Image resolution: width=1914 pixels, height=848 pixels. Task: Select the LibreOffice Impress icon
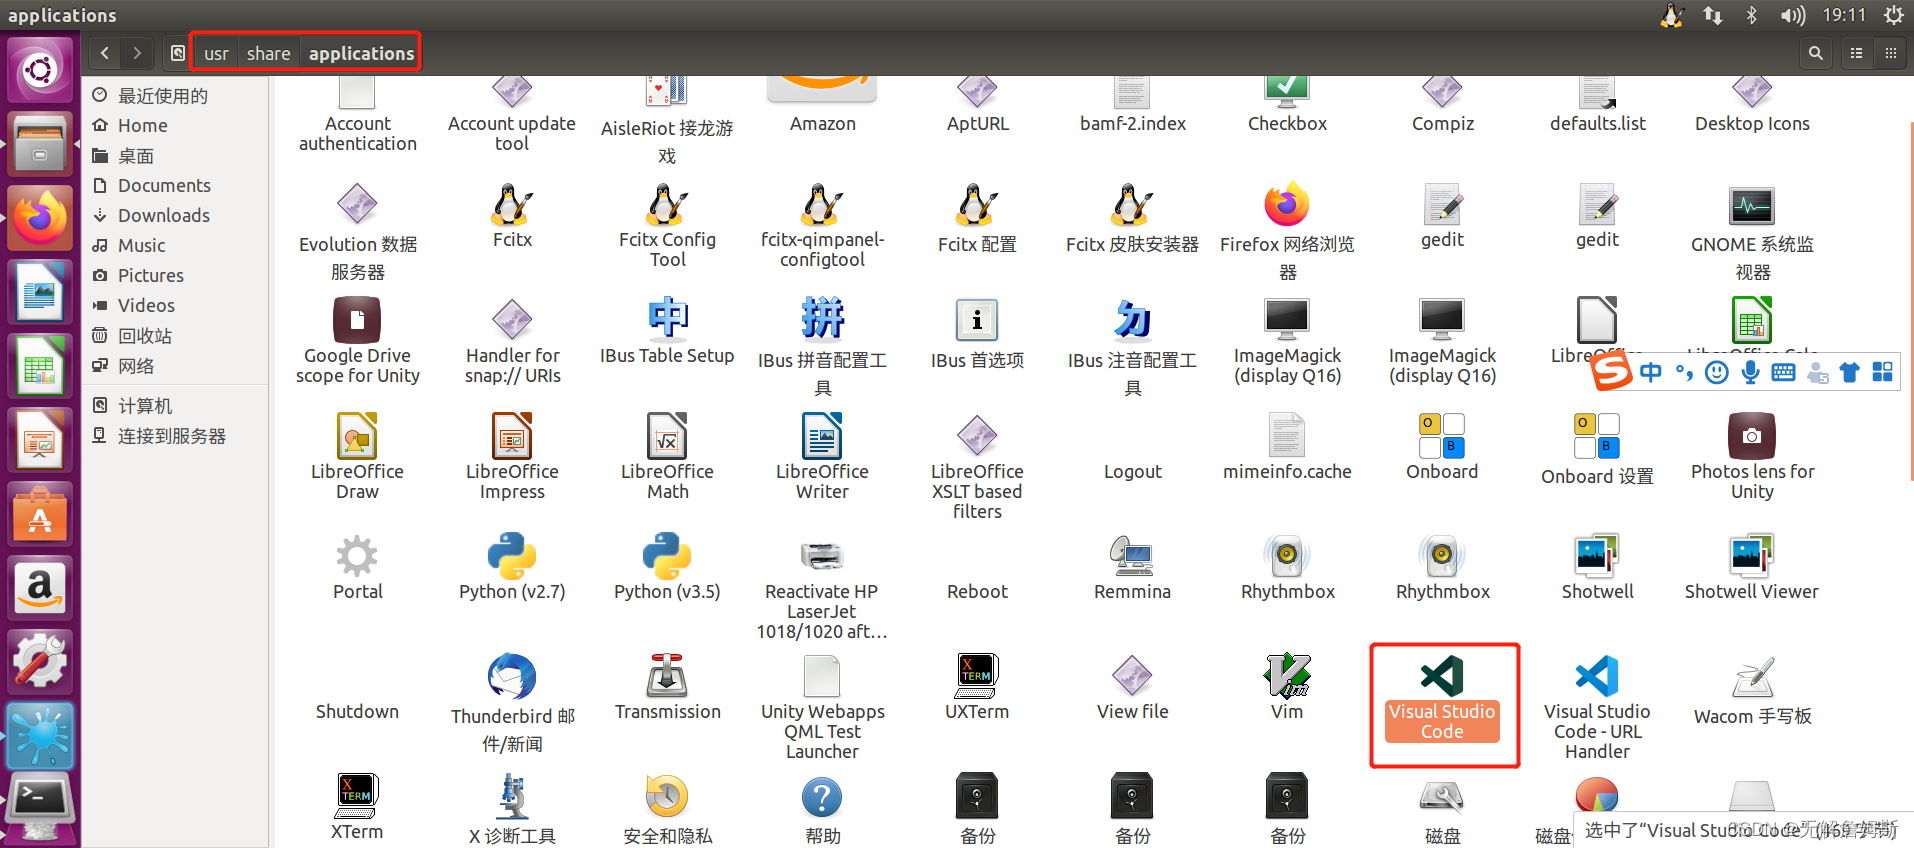point(512,436)
